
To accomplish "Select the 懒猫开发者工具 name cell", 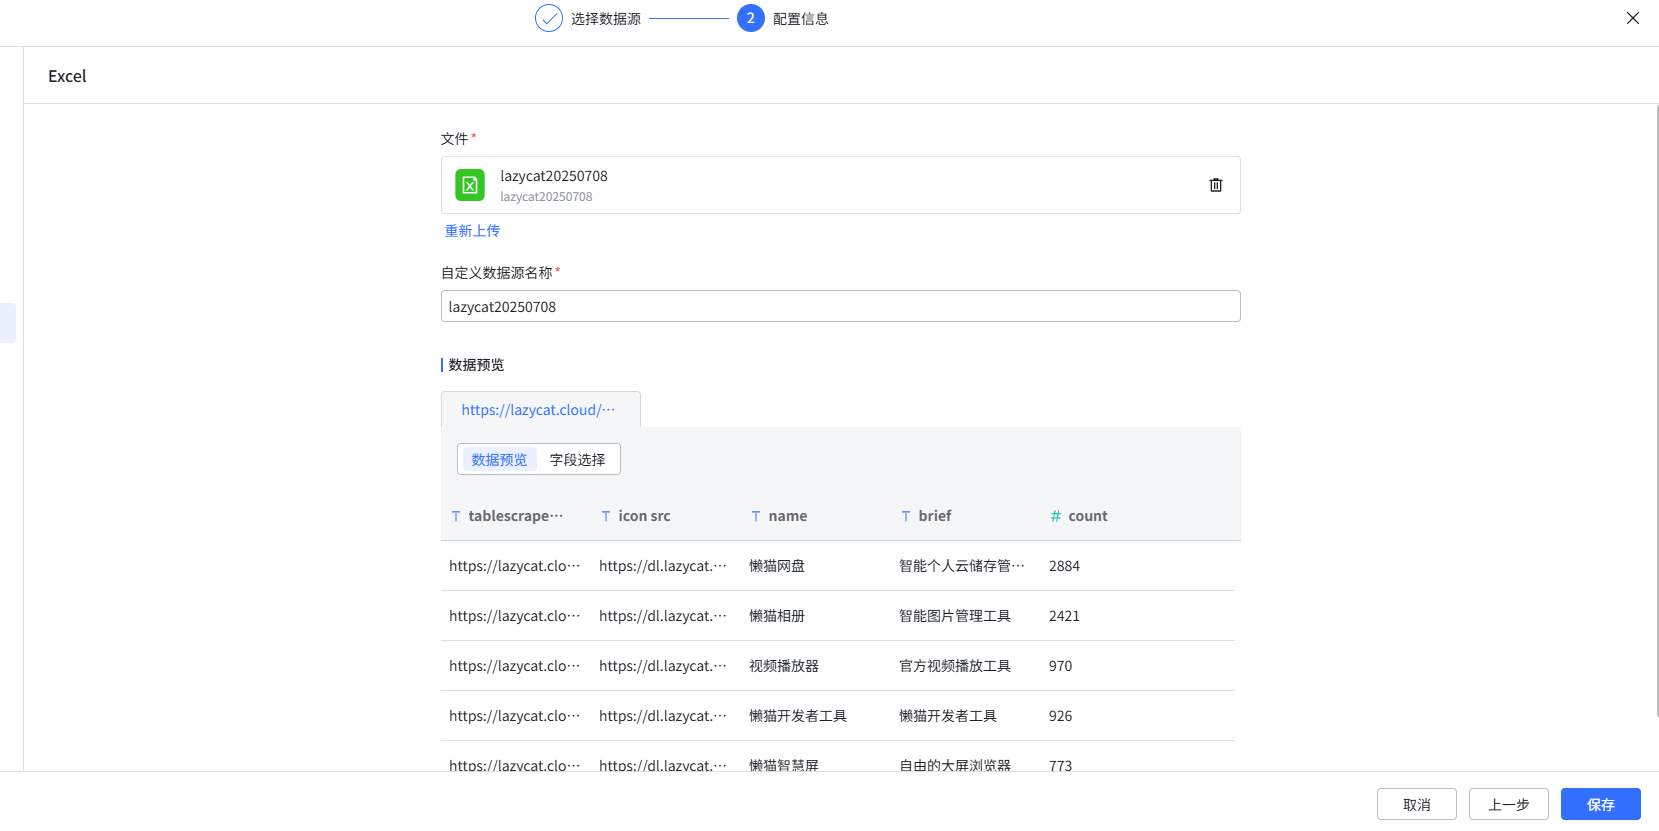I will pyautogui.click(x=798, y=716).
